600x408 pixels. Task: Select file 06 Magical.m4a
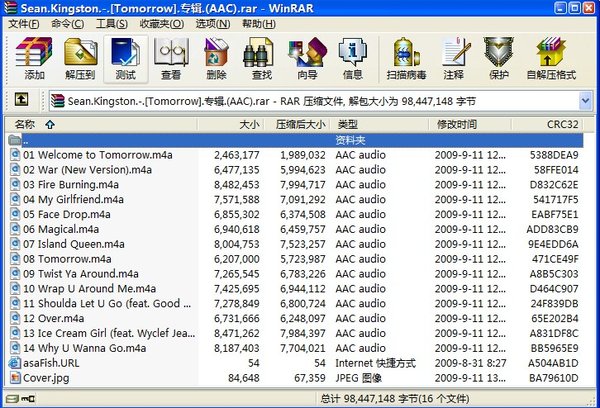[x=61, y=229]
